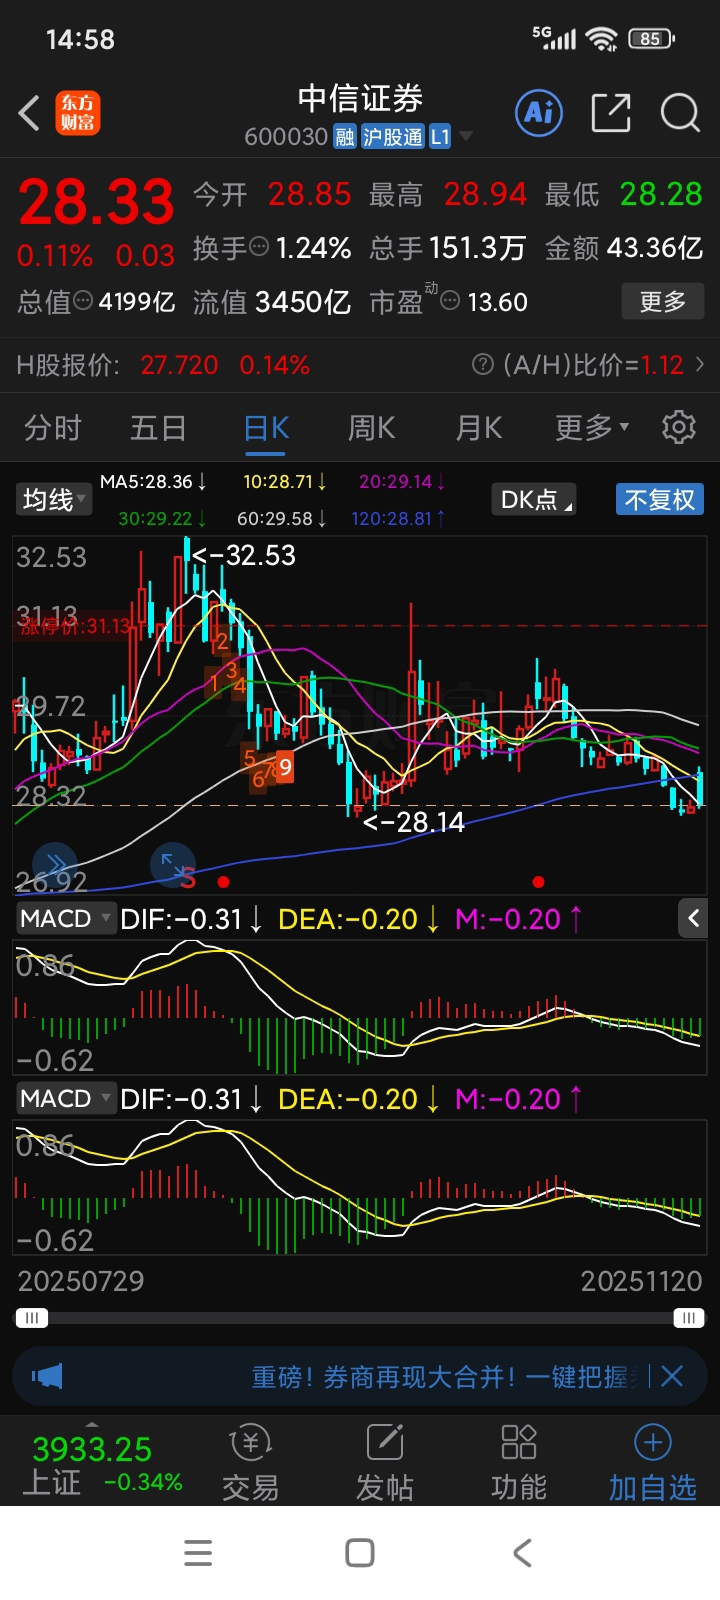
Task: Open the Ai assistant icon
Action: pos(539,112)
